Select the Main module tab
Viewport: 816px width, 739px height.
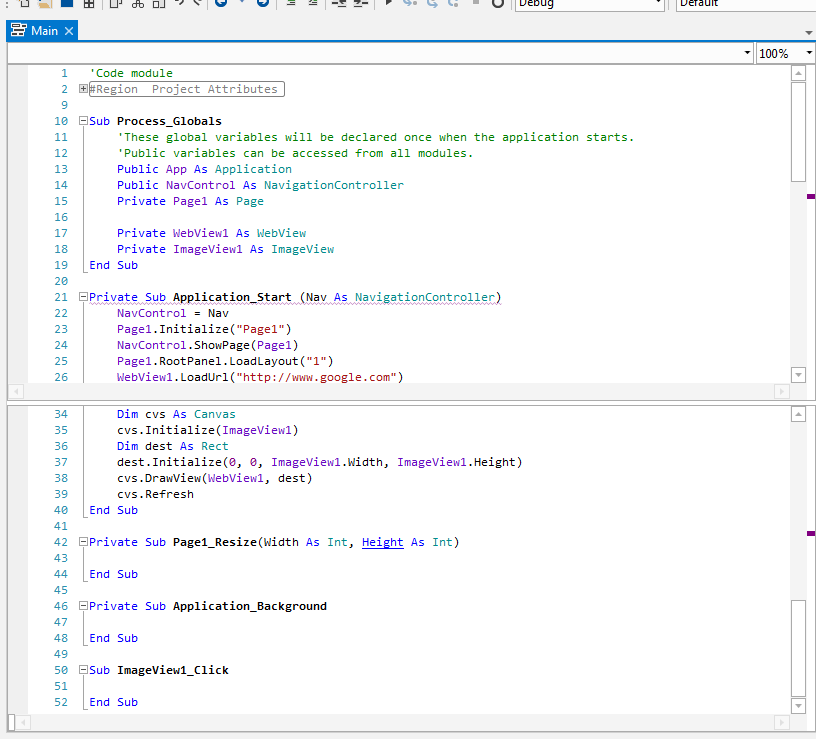(x=44, y=31)
